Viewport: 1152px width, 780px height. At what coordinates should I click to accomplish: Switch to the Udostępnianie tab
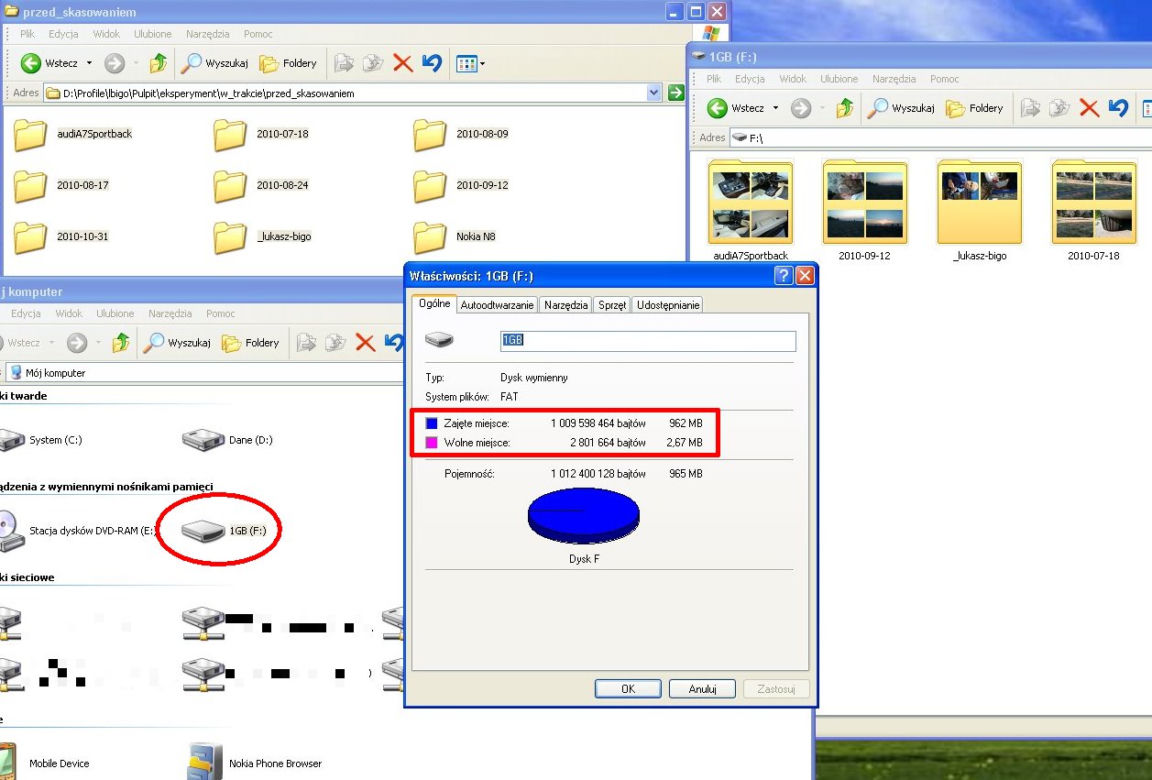[668, 305]
